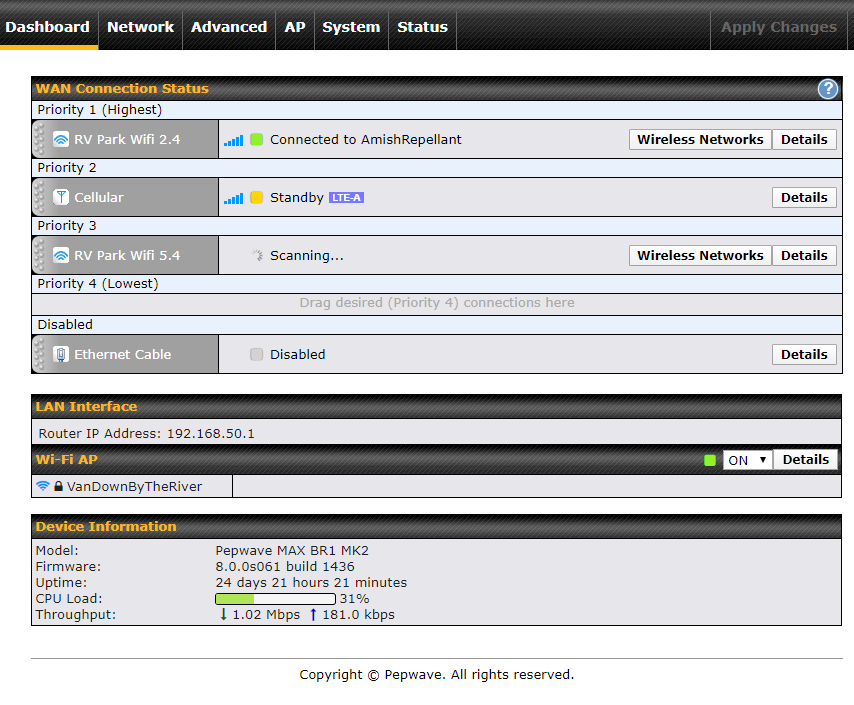Image resolution: width=854 pixels, height=705 pixels.
Task: Click the 31% CPU load value
Action: (355, 599)
